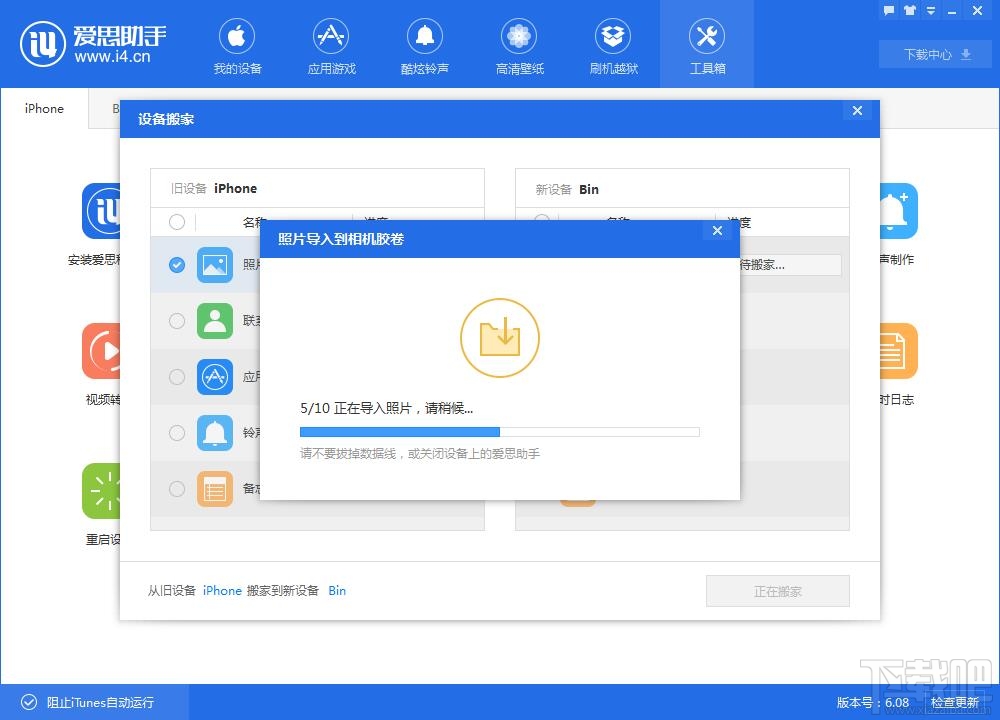
Task: Select the select-all circle in 旧设备 list header
Action: pyautogui.click(x=177, y=222)
